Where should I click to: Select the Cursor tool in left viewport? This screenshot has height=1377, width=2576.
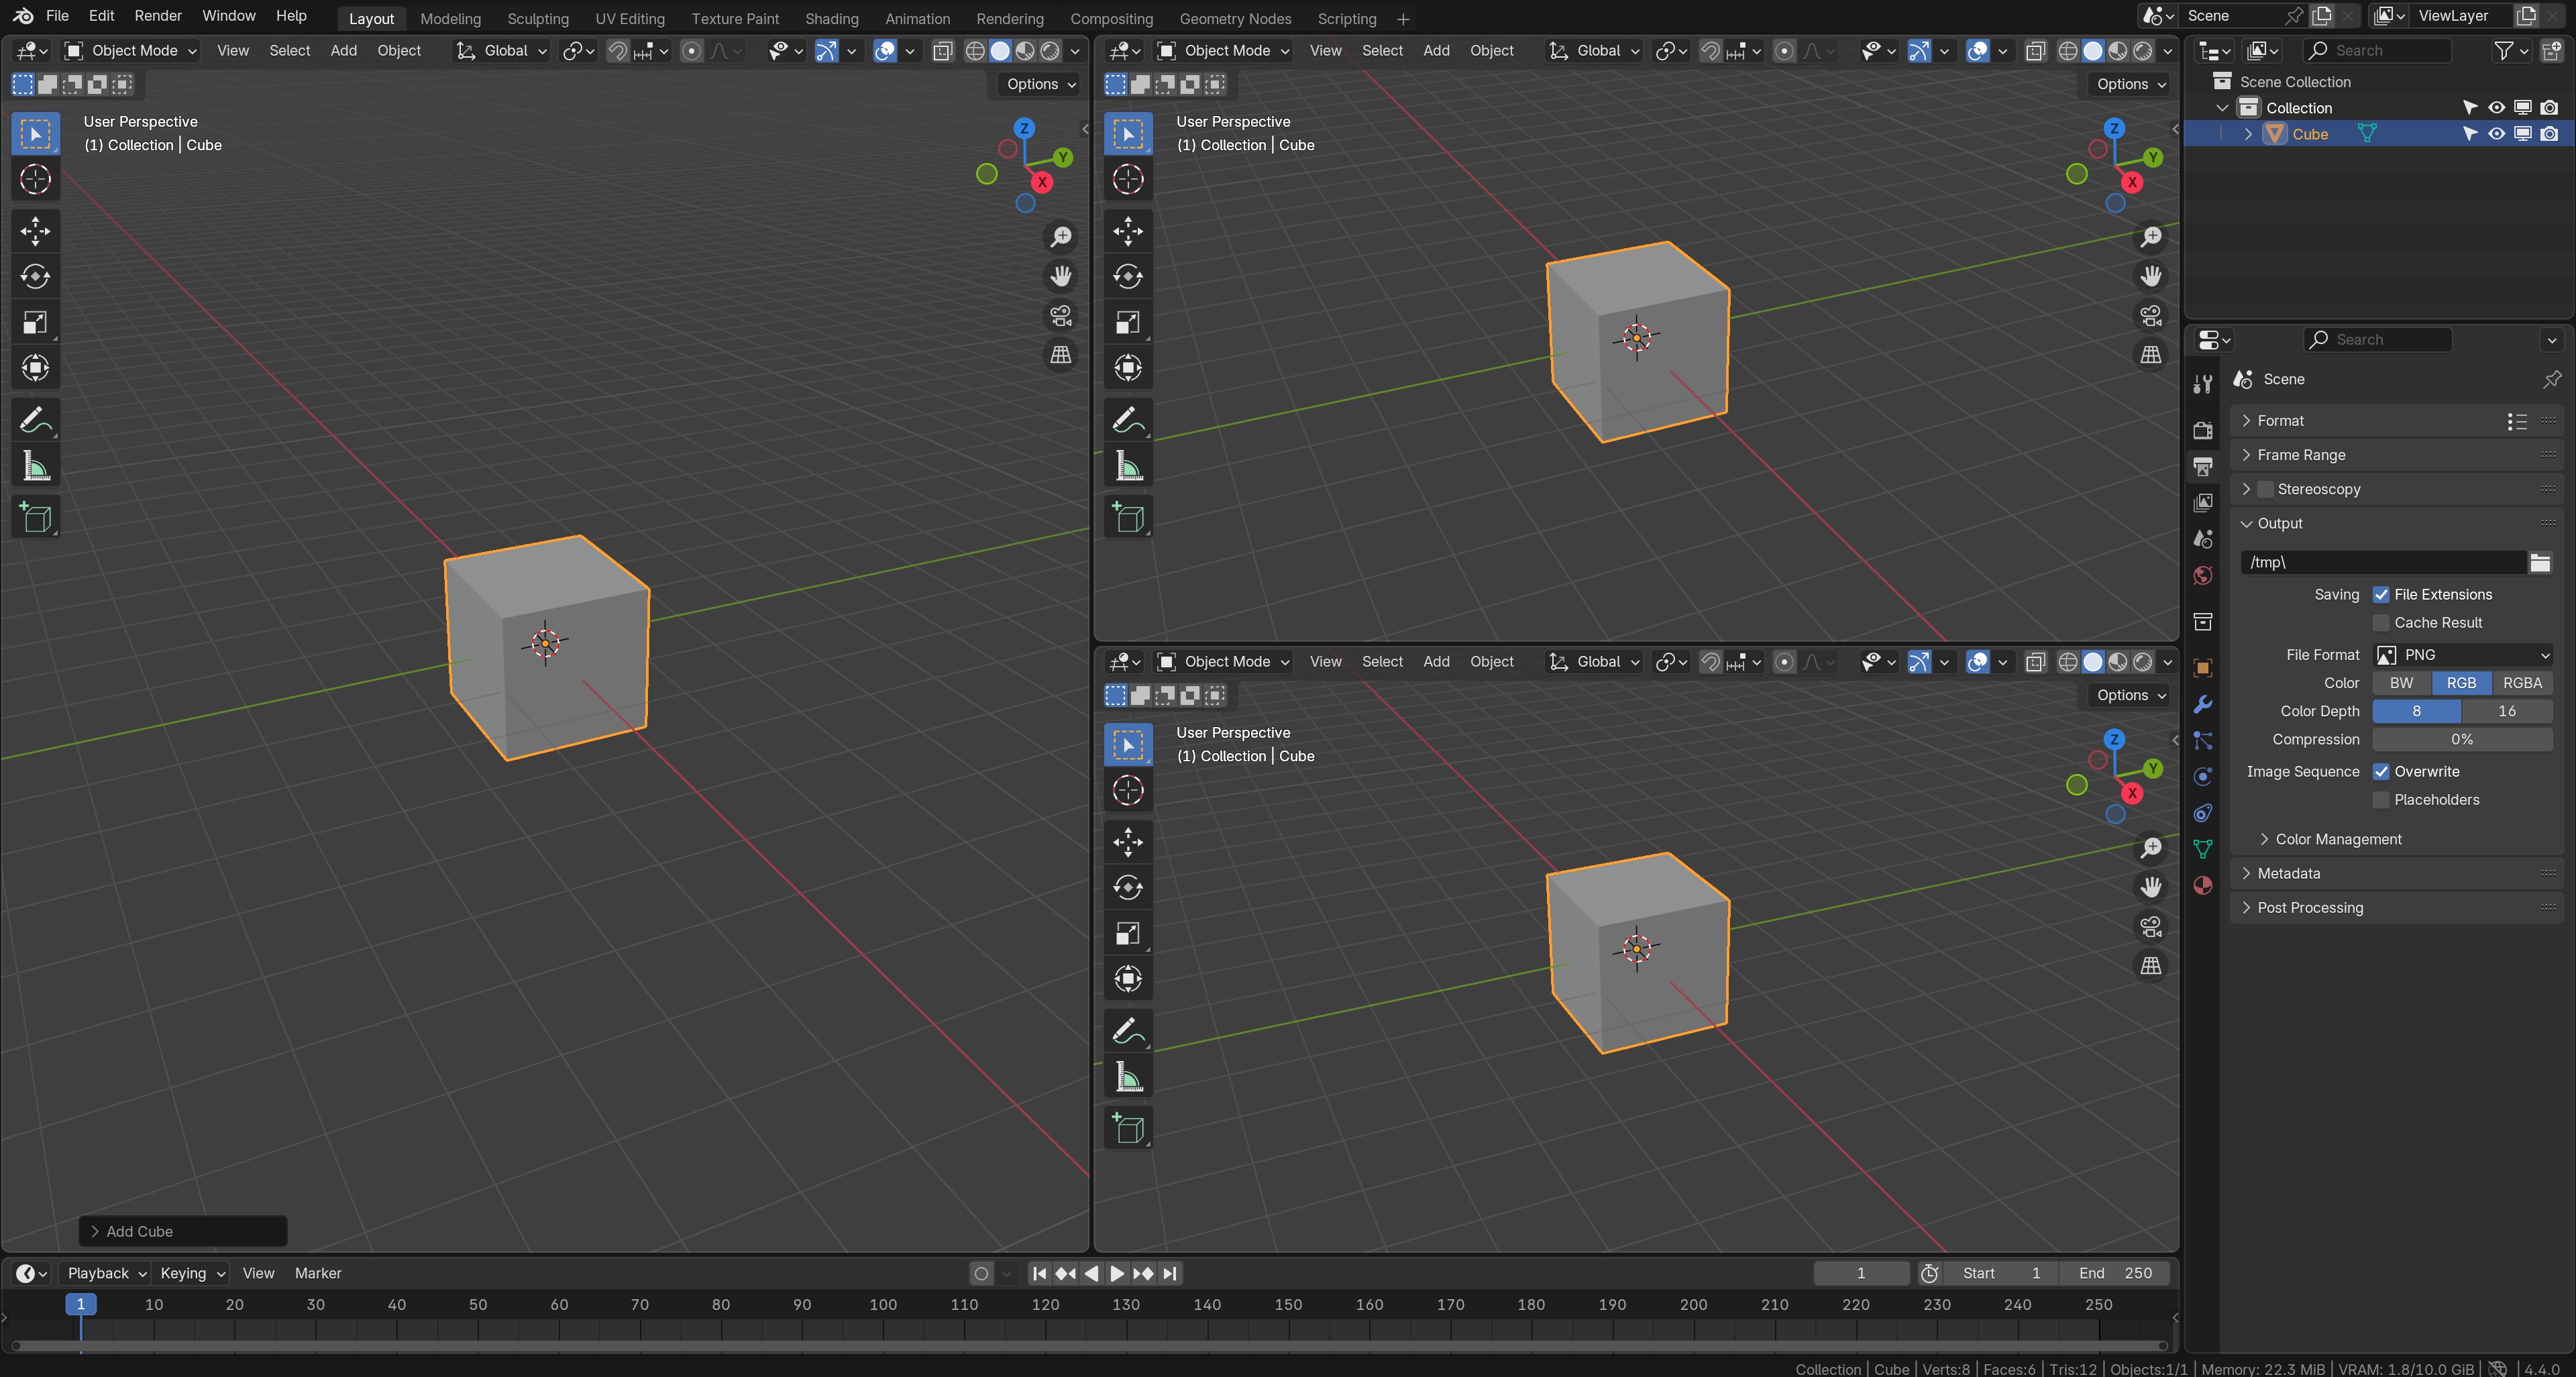point(35,179)
